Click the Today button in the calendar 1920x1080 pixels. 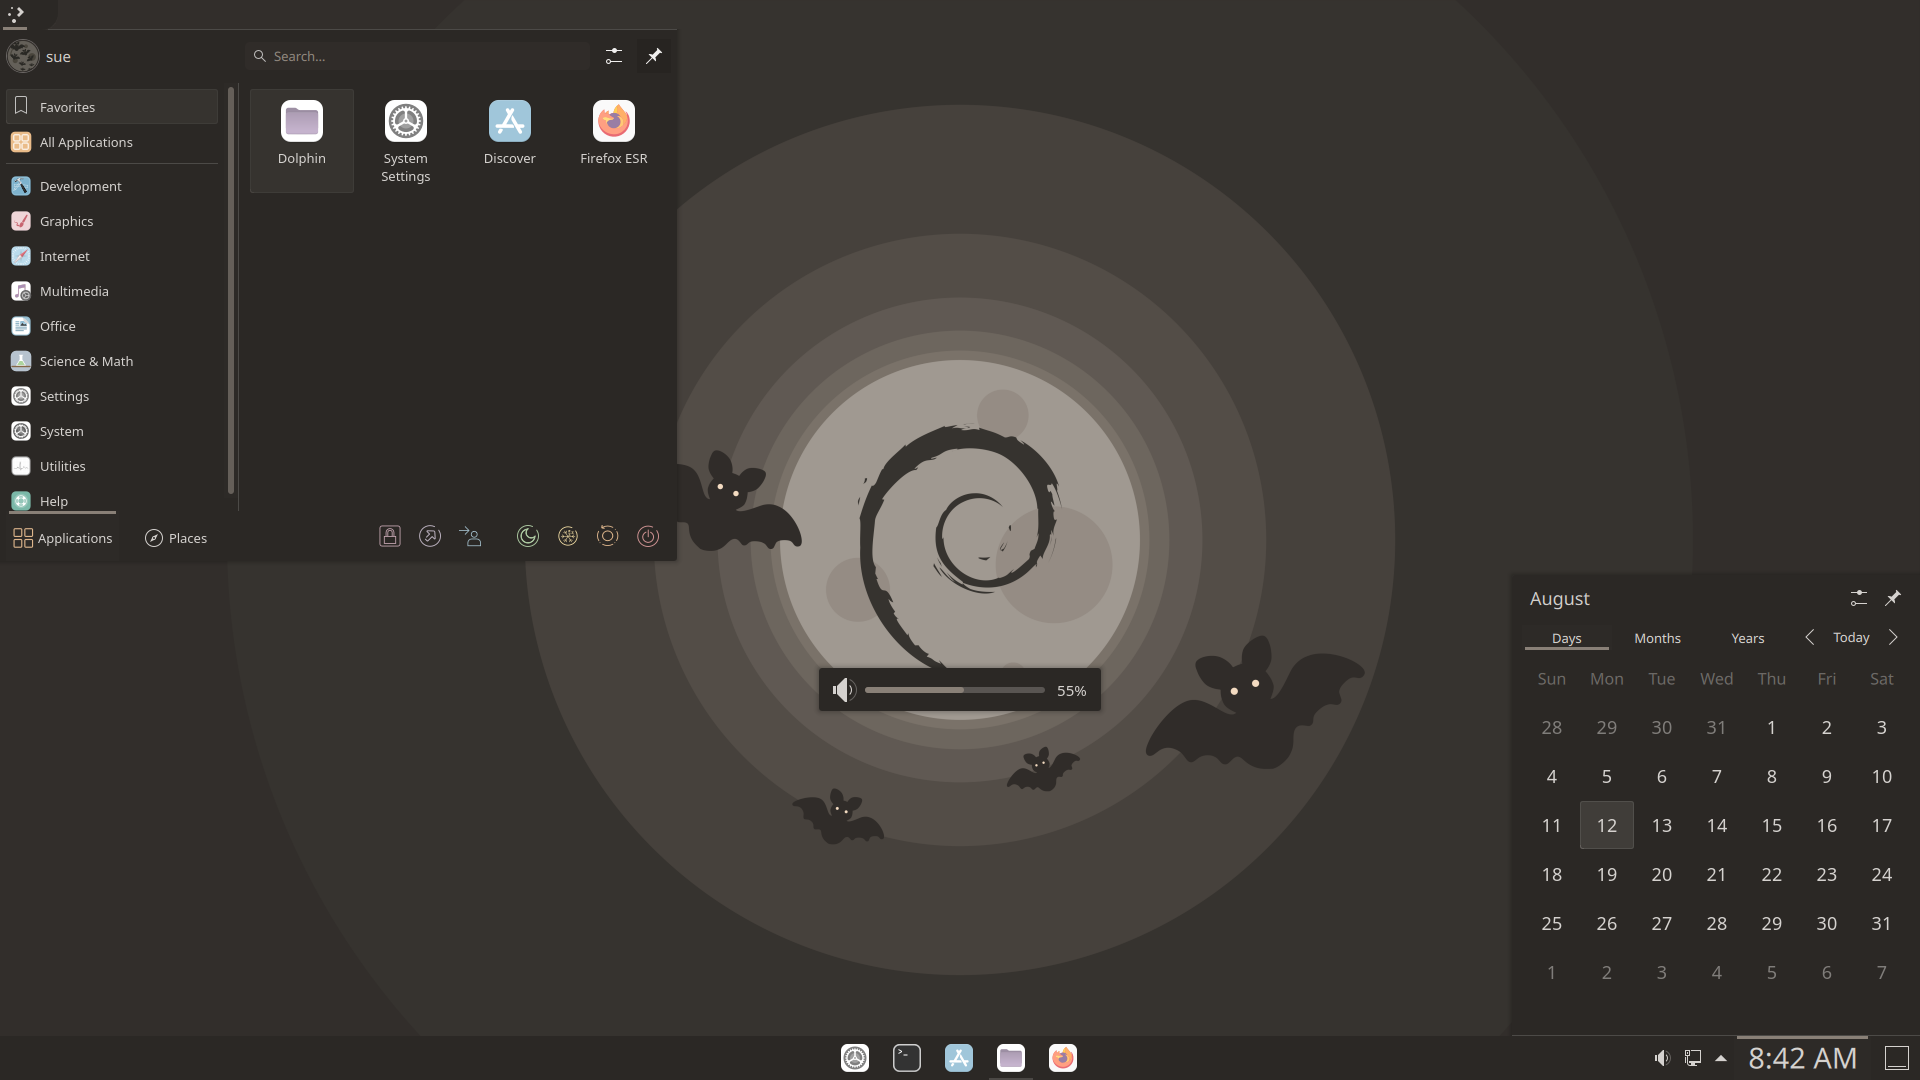point(1851,637)
